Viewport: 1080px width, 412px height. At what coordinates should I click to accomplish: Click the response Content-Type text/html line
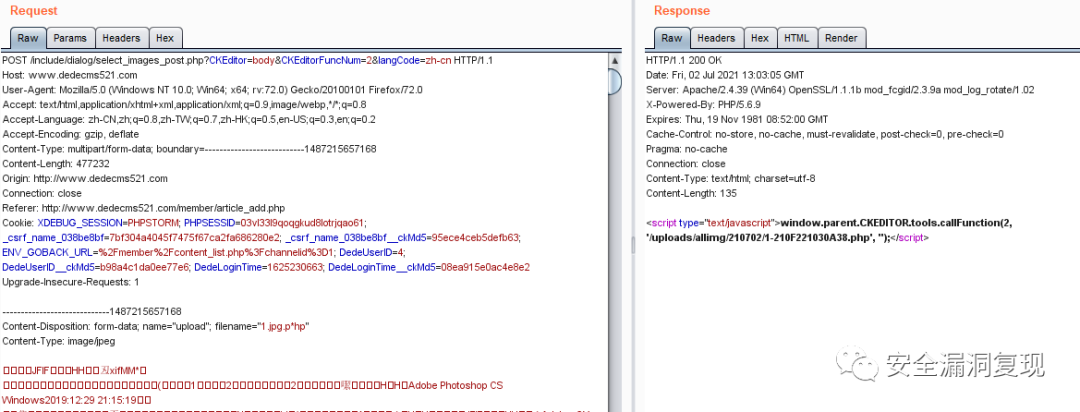click(731, 178)
